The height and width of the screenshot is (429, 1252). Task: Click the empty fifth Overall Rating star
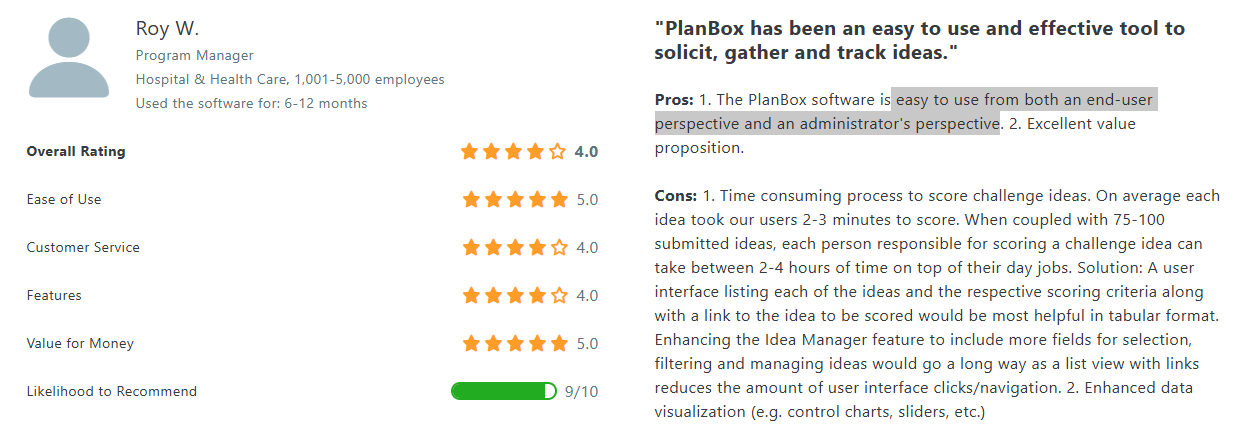coord(558,152)
